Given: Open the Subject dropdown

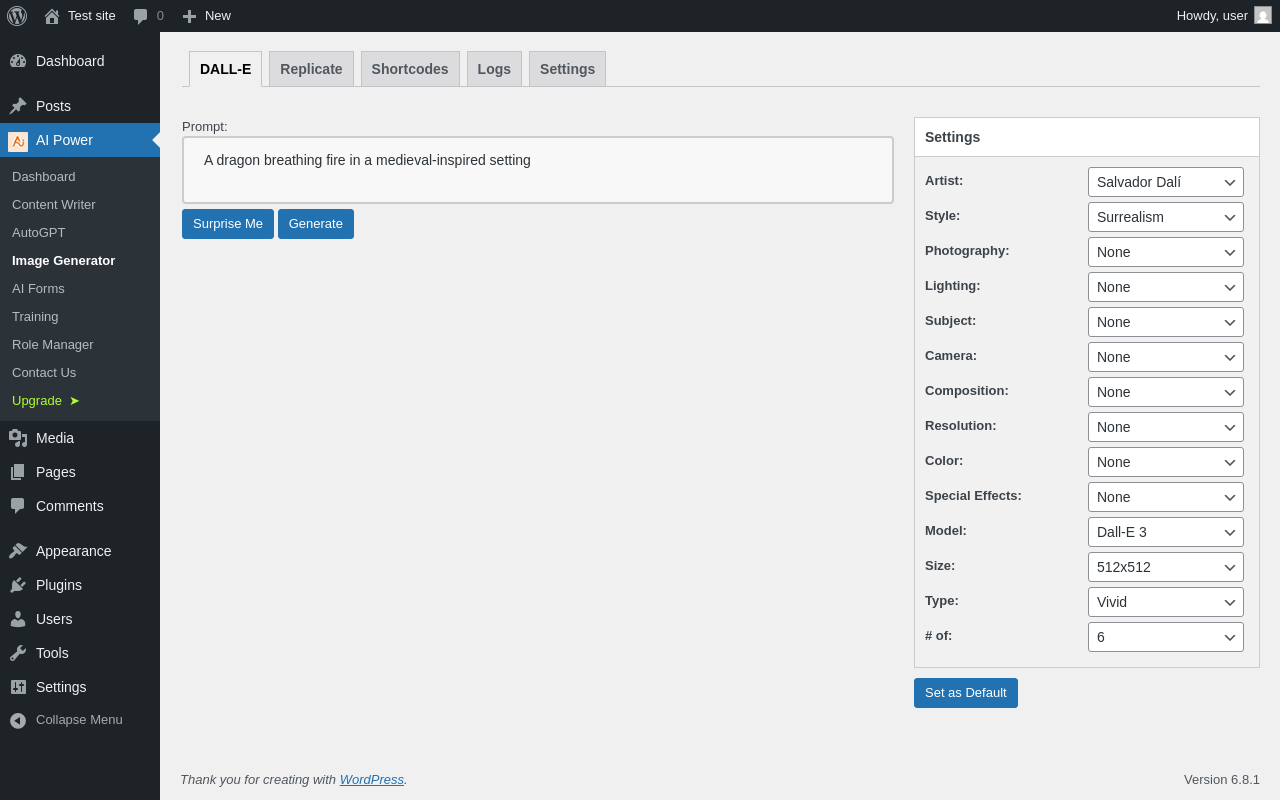Looking at the screenshot, I should [x=1166, y=322].
